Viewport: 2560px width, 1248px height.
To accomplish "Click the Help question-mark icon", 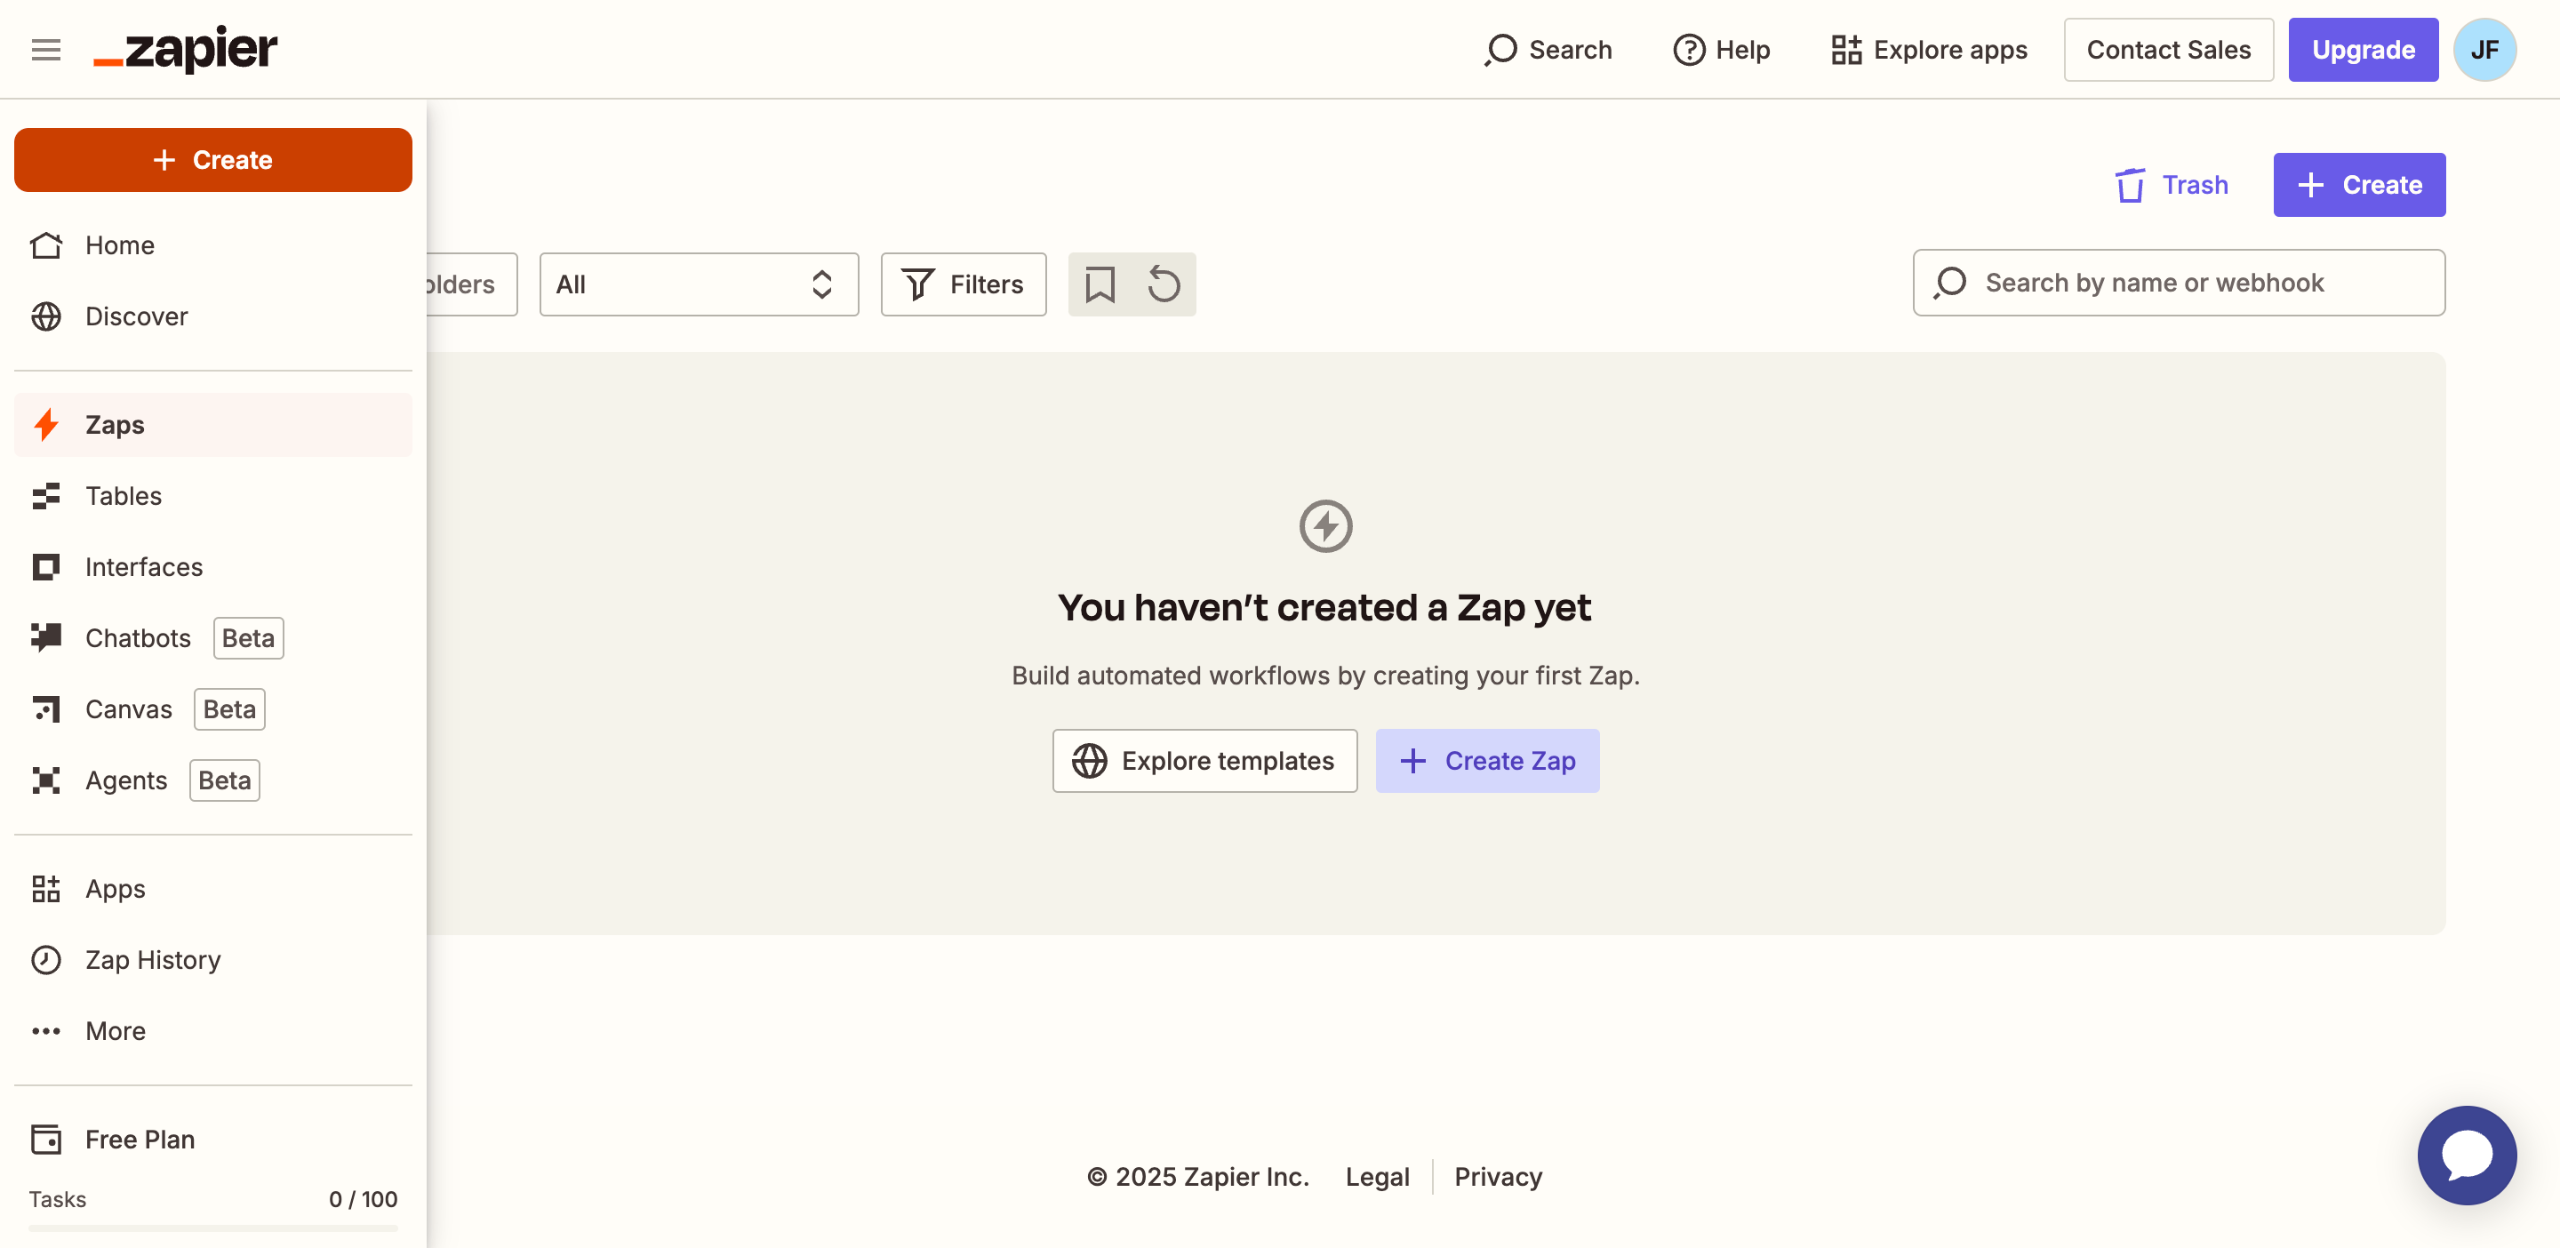I will pos(1689,49).
